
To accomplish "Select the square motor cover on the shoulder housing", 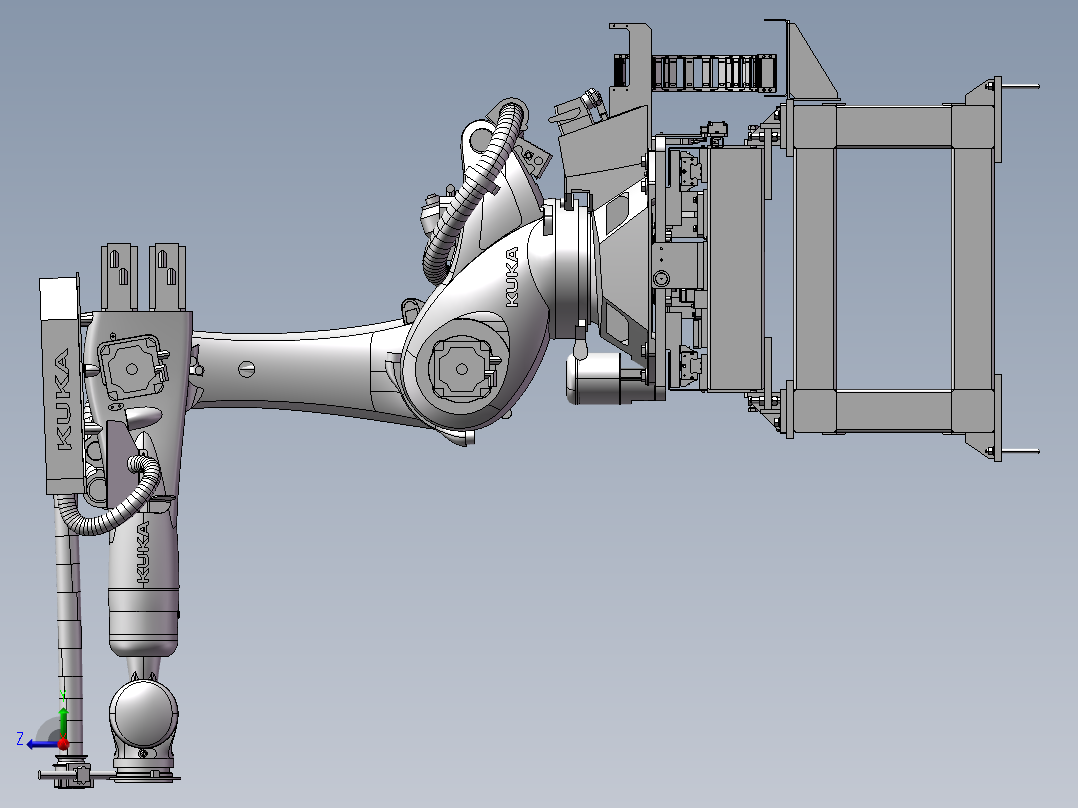I will pos(131,369).
